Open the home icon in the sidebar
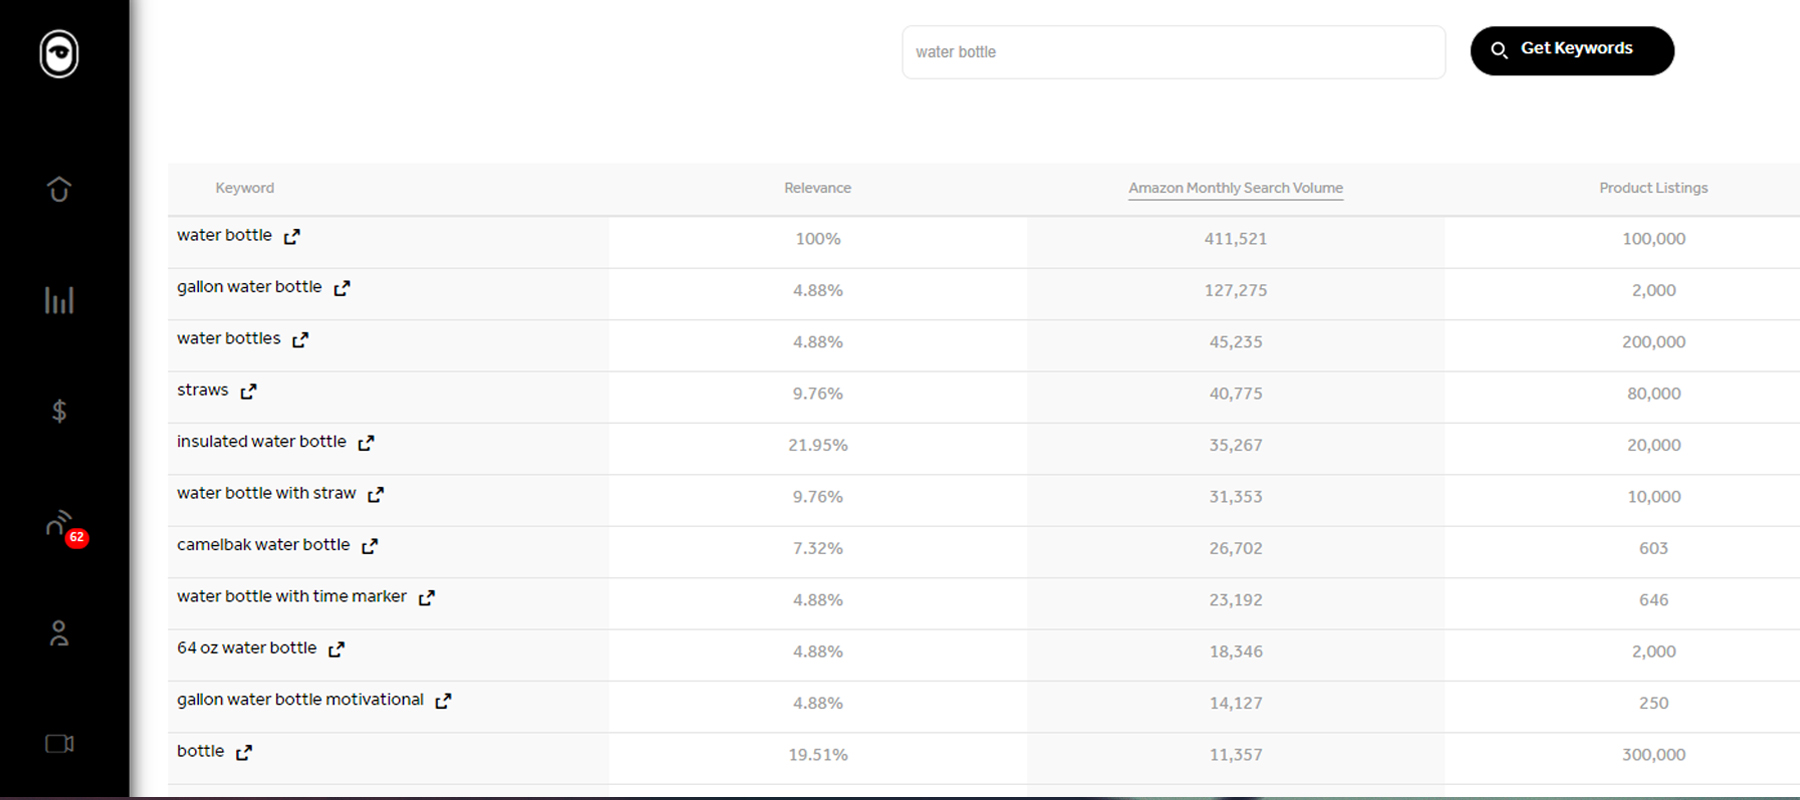The width and height of the screenshot is (1800, 800). click(x=59, y=189)
